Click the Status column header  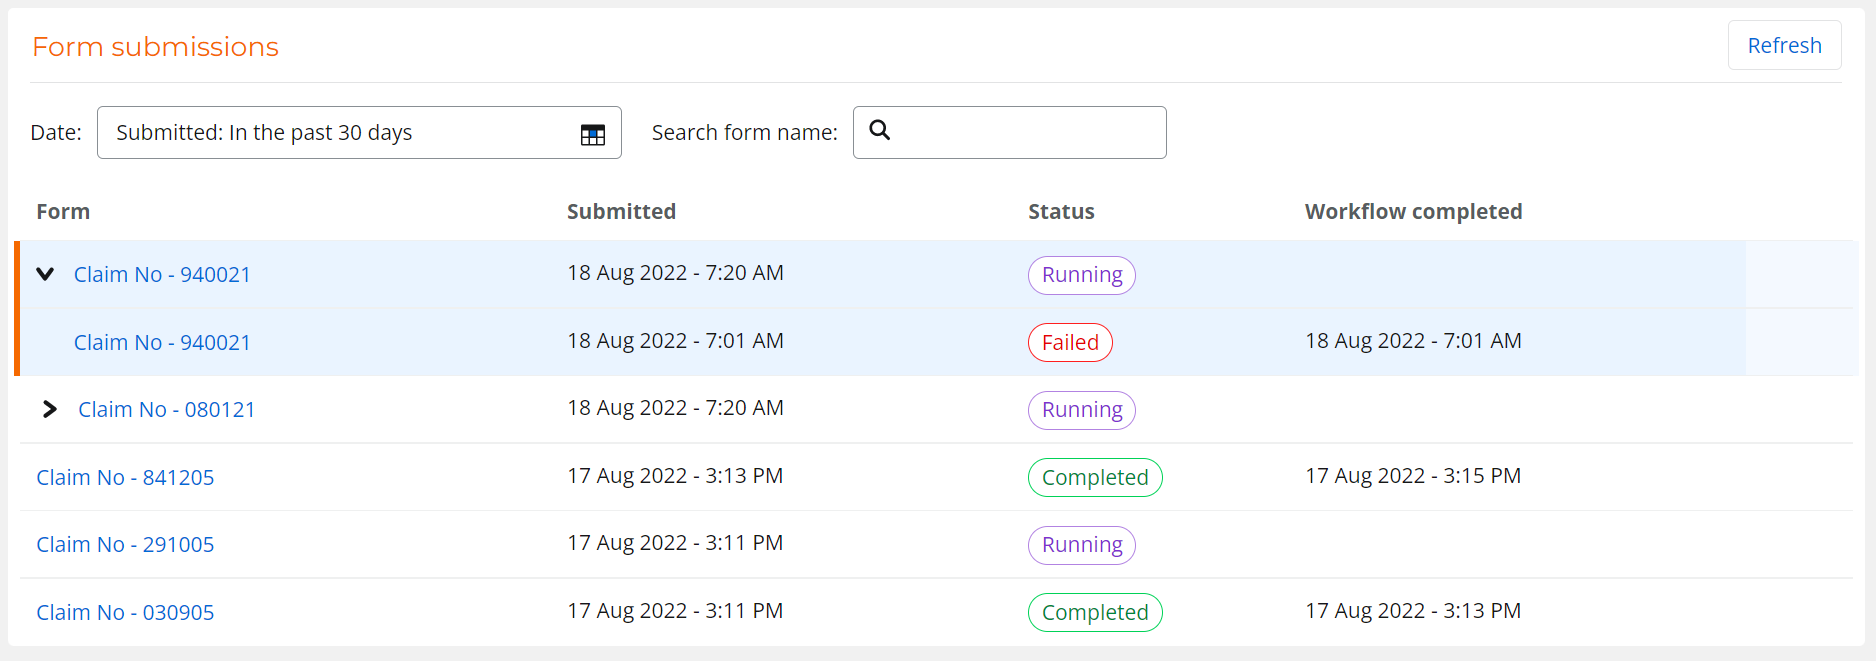[1061, 211]
